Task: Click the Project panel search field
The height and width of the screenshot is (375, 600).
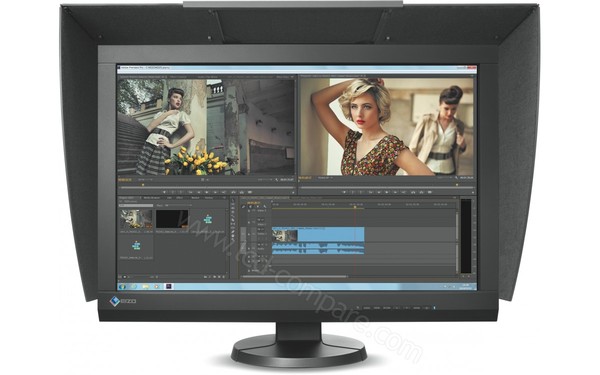Action: [x=136, y=205]
